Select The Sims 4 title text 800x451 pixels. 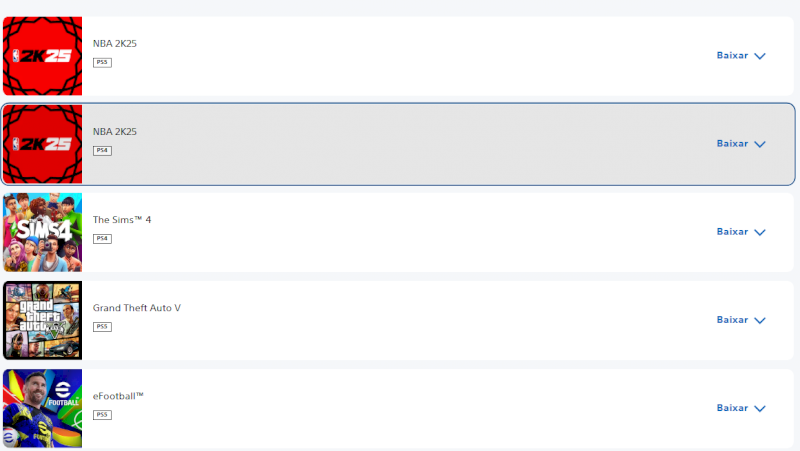coord(121,219)
